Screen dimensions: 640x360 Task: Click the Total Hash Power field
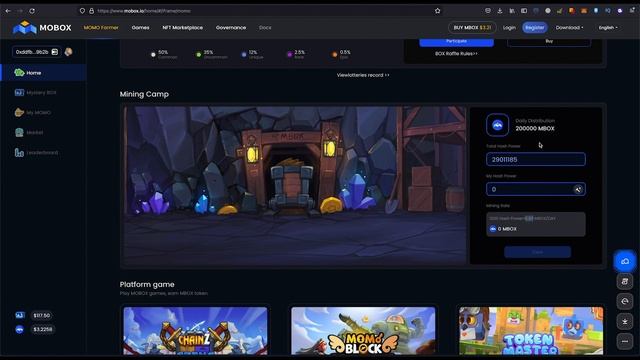[x=536, y=159]
